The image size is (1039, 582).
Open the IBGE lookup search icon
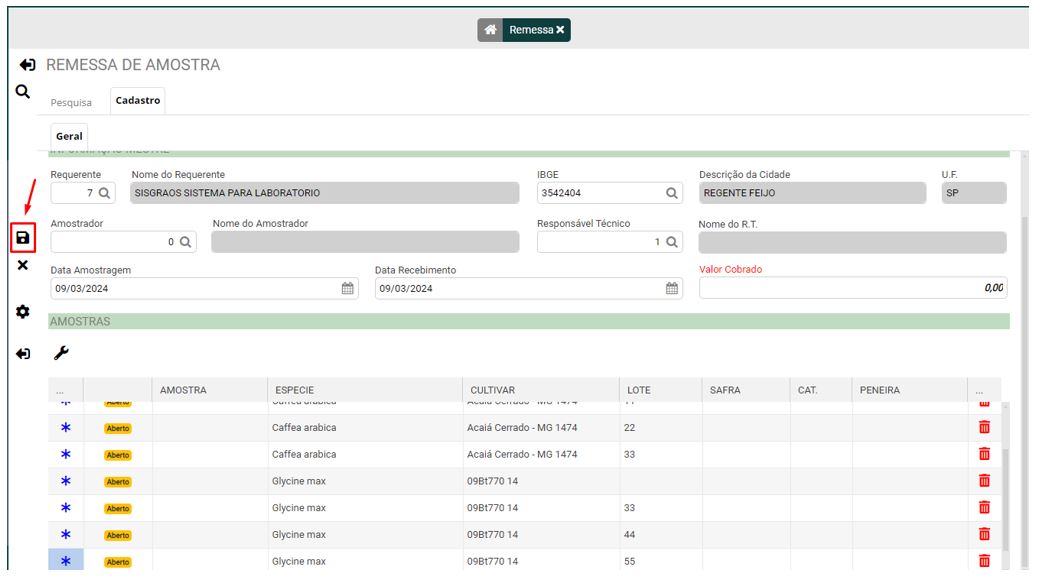[x=672, y=193]
